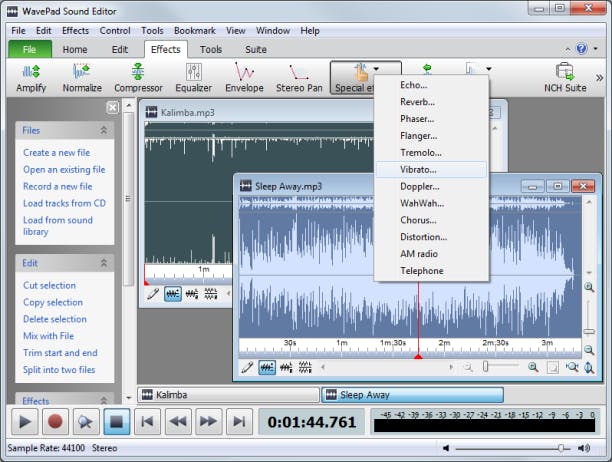Adjust the volume slider in status bar
Image resolution: width=612 pixels, height=462 pixels.
561,448
